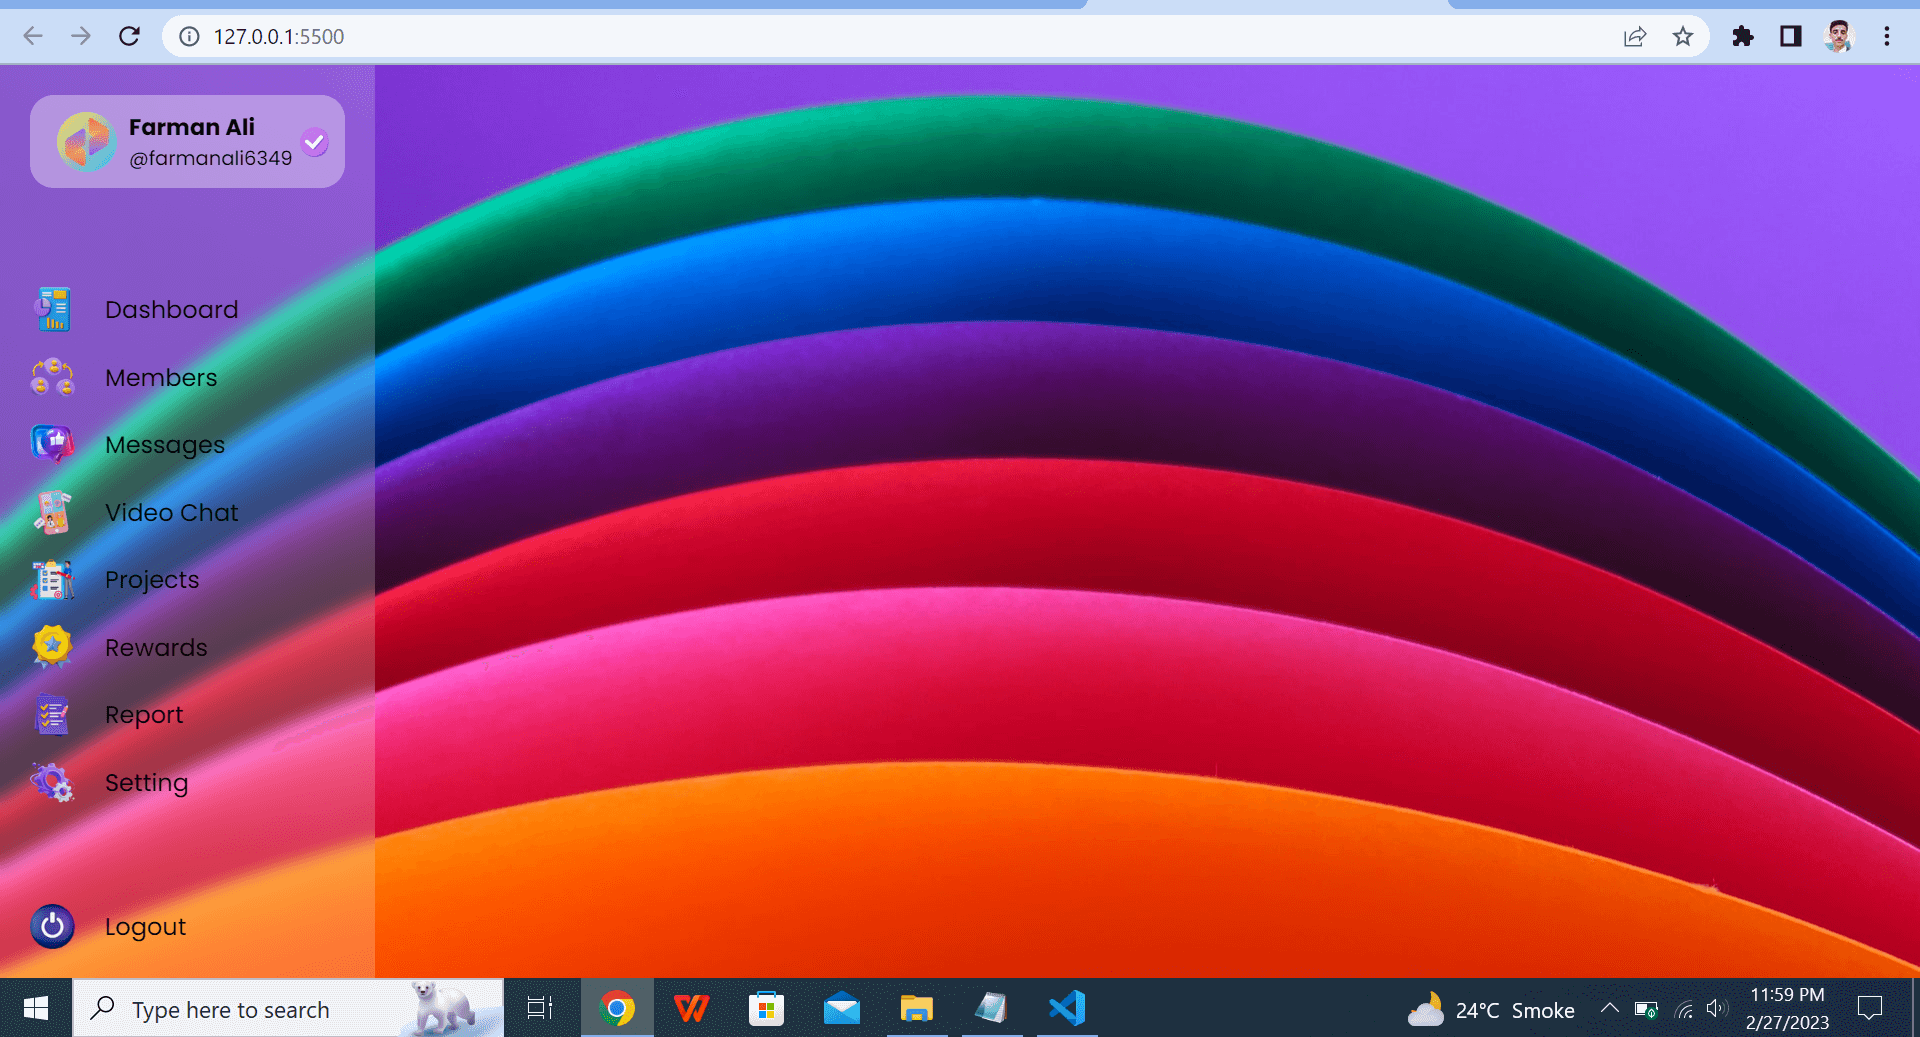Screen dimensions: 1920x1037
Task: Expand hidden icons in the system tray
Action: (x=1608, y=1009)
